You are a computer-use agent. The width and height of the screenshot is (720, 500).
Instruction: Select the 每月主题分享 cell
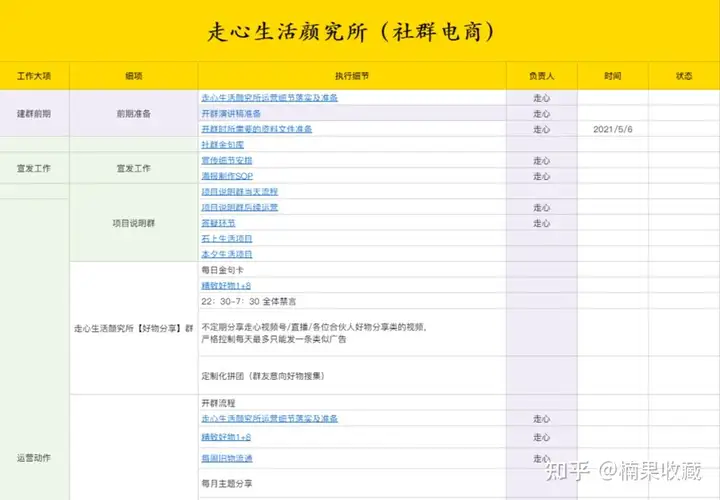352,483
